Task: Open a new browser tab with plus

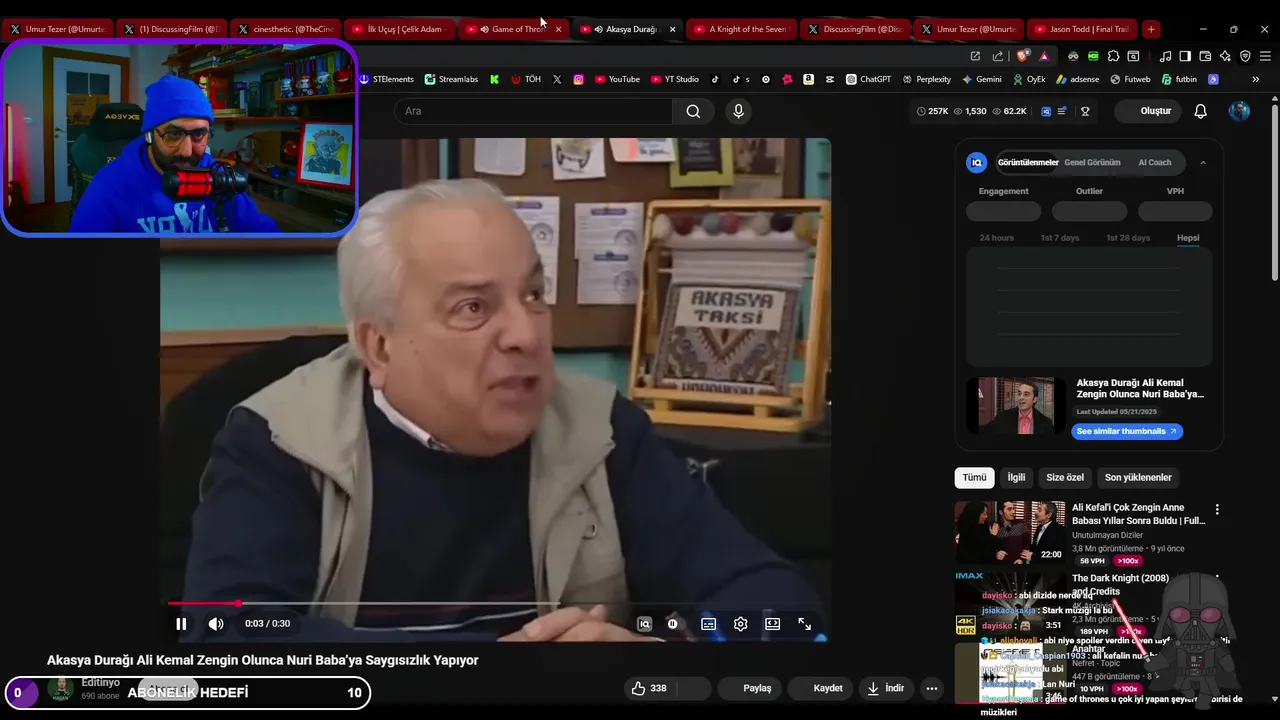Action: [1151, 29]
